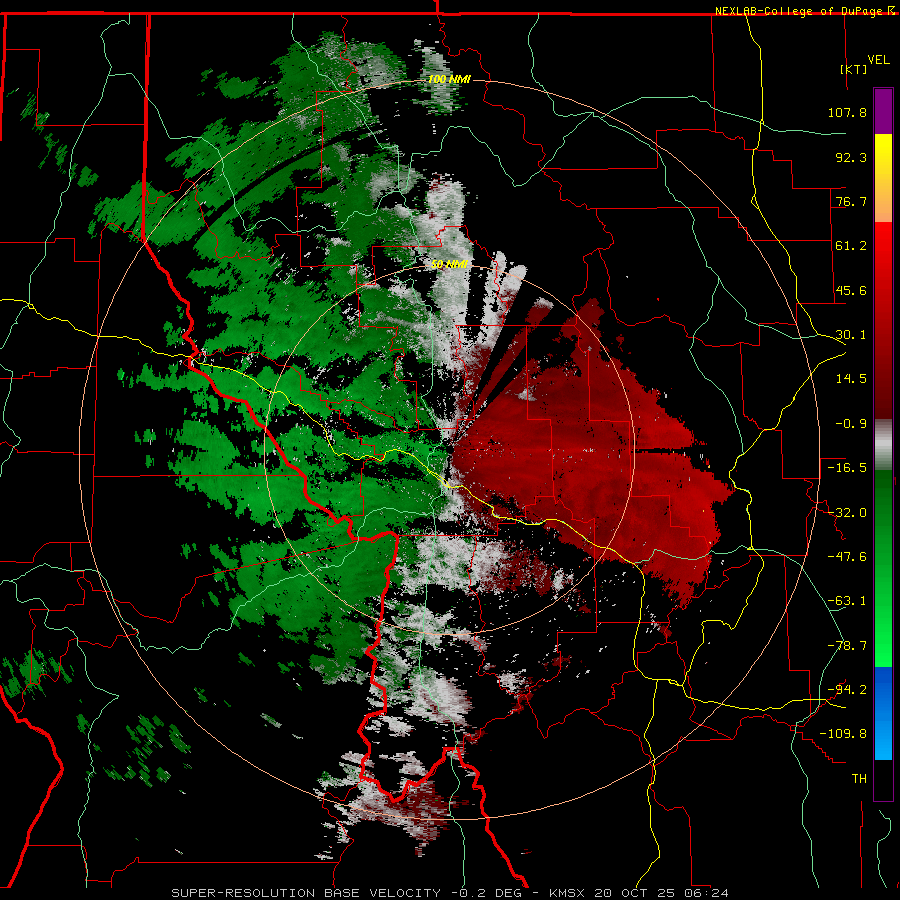Viewport: 900px width, 900px height.
Task: Click the 100 NMI range ring label
Action: (x=449, y=79)
